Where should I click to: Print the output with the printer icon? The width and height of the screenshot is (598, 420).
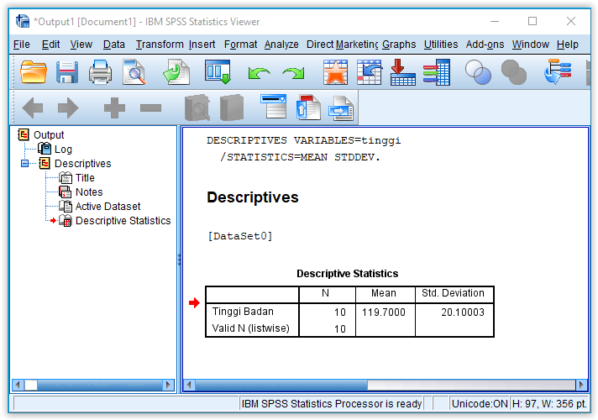pyautogui.click(x=100, y=72)
